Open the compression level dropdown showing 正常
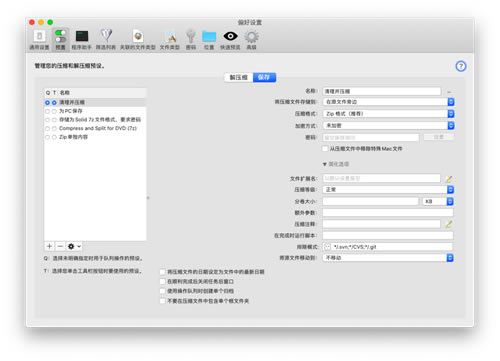Image resolution: width=500 pixels, height=361 pixels. click(x=388, y=190)
